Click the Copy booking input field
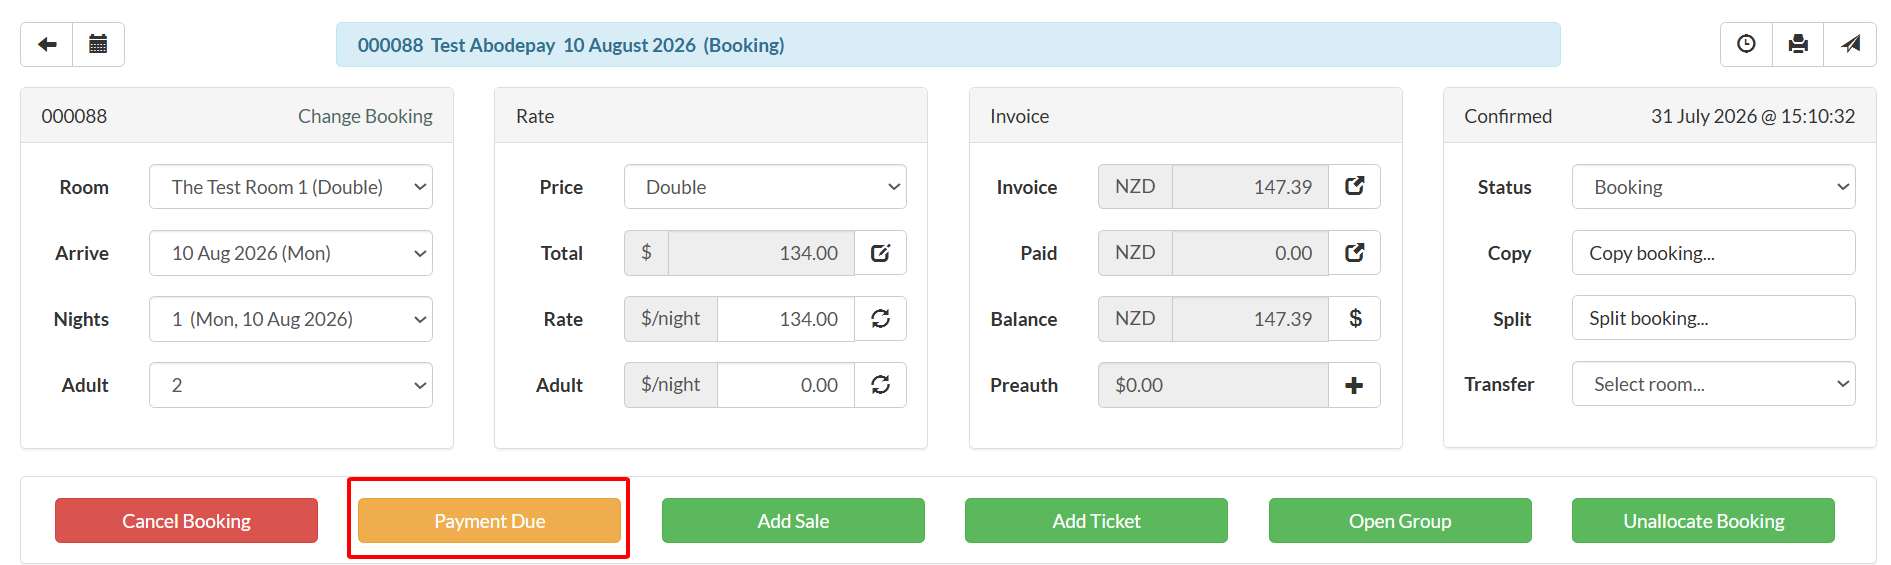The image size is (1891, 565). tap(1713, 253)
